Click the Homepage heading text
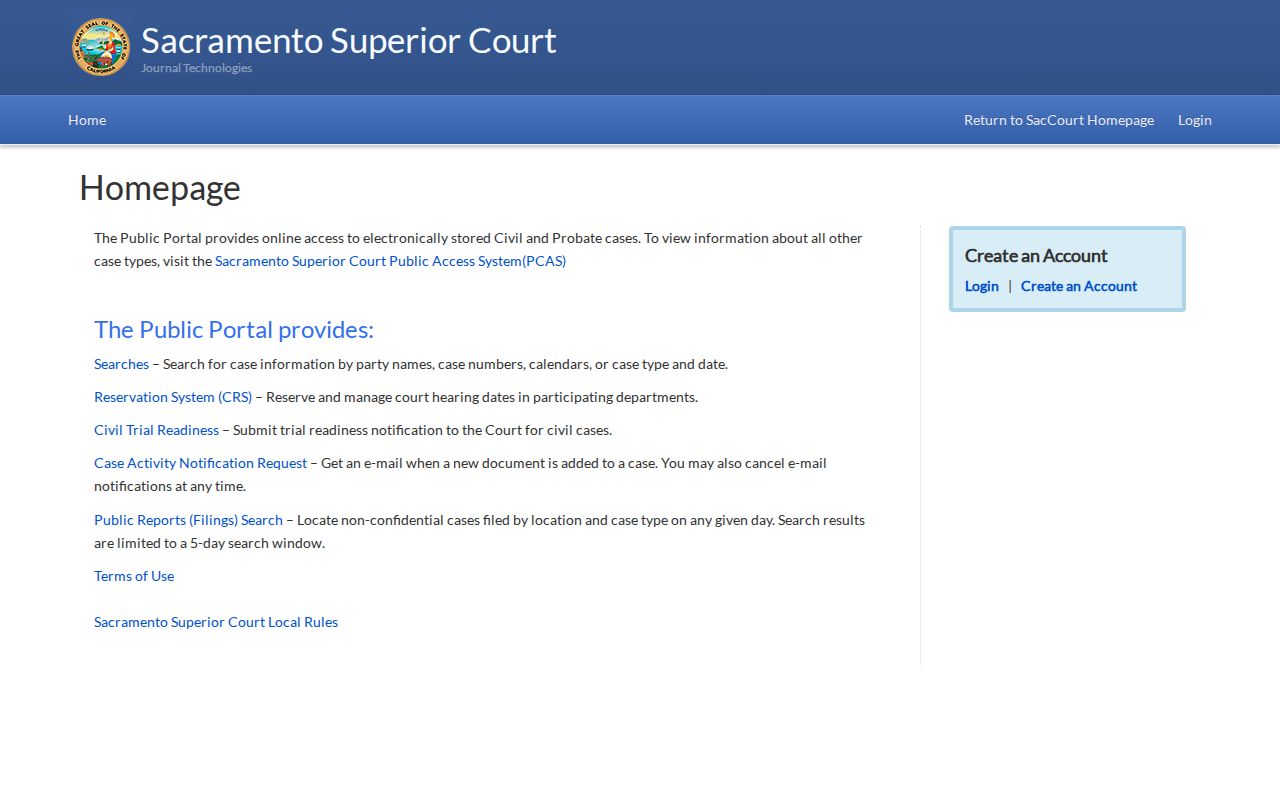The width and height of the screenshot is (1280, 800). 160,188
